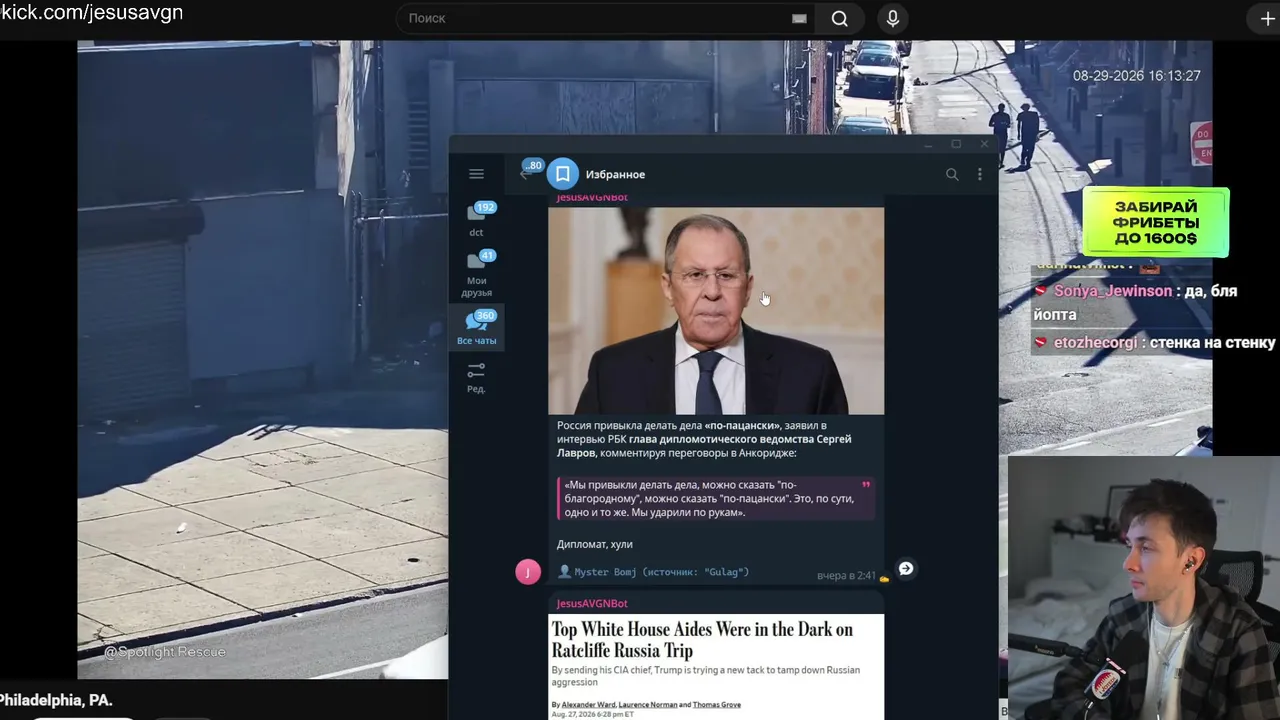Open the Lavrov photo in the message
The image size is (1280, 720).
tap(716, 311)
